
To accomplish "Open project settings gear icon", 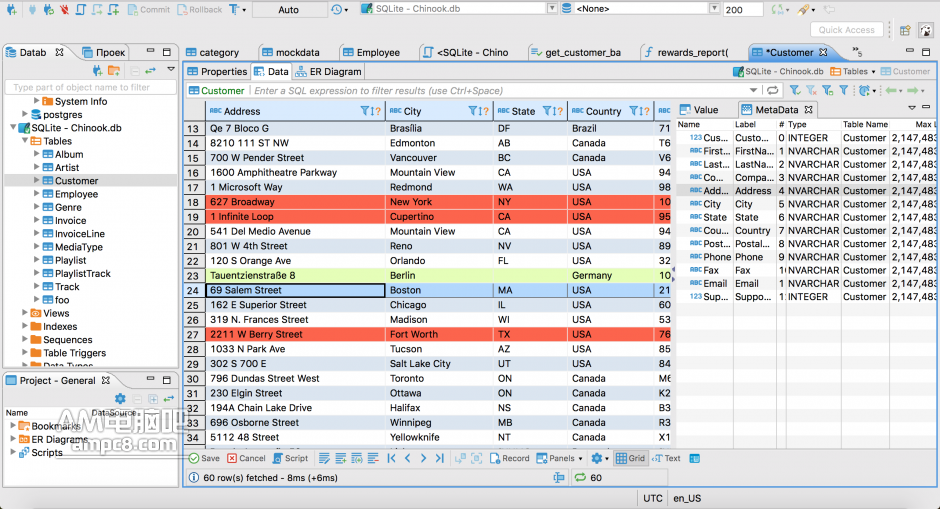I will click(x=120, y=399).
